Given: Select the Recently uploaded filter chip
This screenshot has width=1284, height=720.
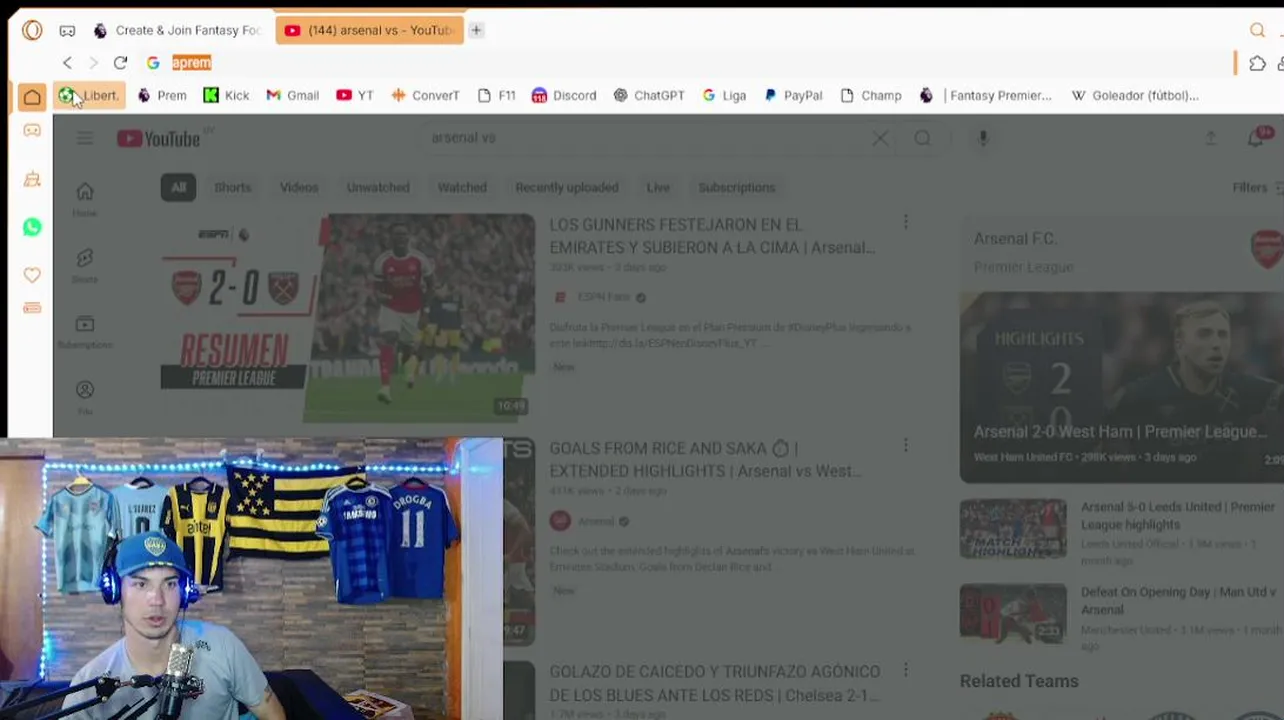Looking at the screenshot, I should 567,187.
